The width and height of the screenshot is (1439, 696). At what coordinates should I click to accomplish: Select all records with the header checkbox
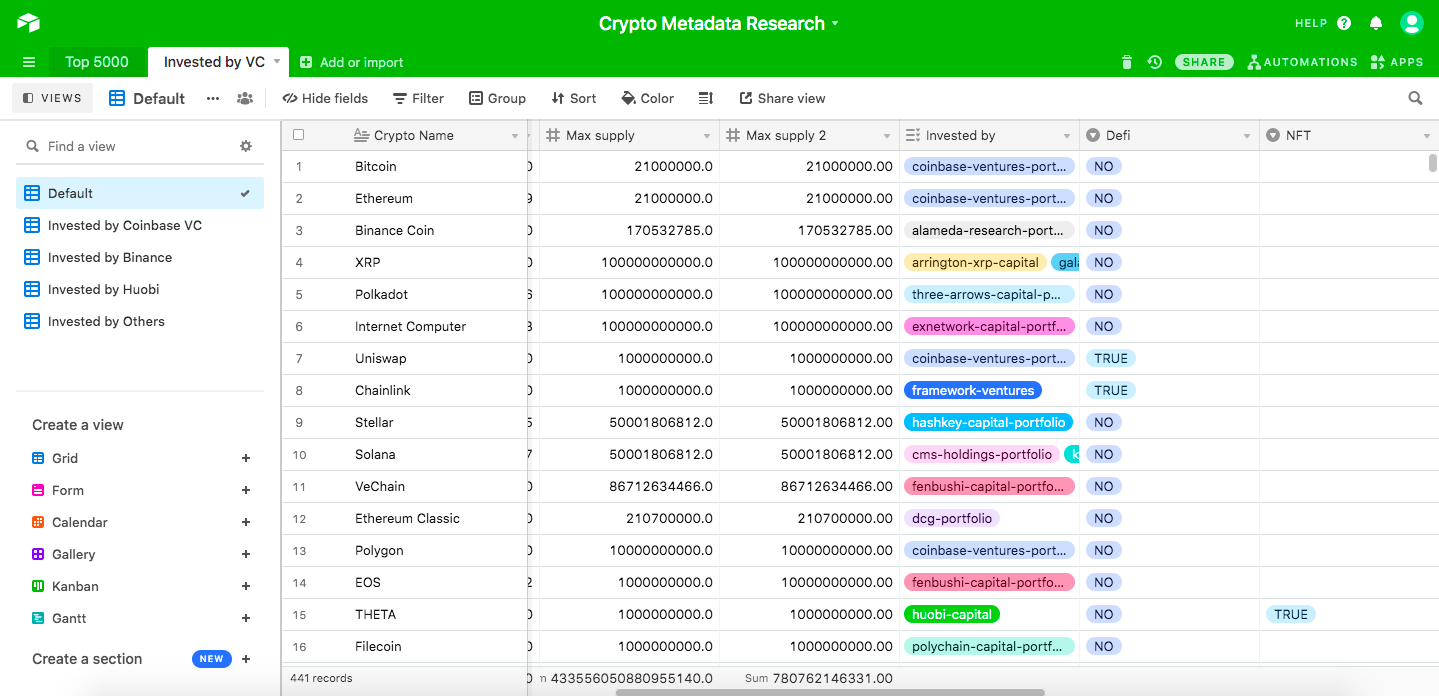click(x=297, y=134)
